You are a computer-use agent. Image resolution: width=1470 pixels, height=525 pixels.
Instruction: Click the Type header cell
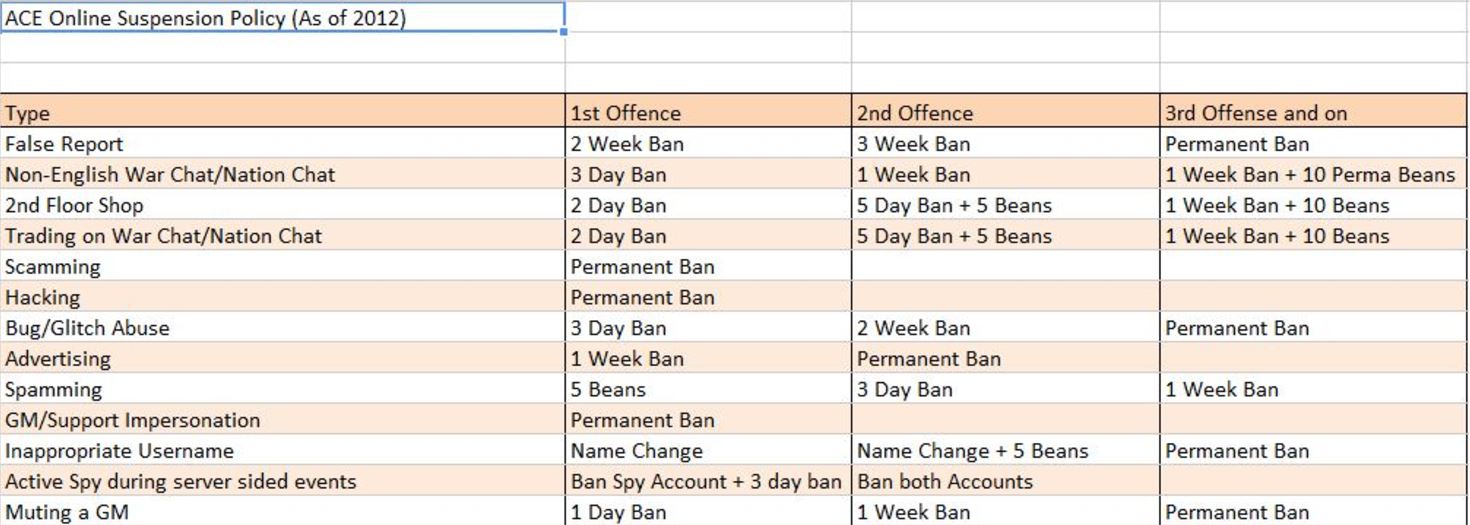283,112
